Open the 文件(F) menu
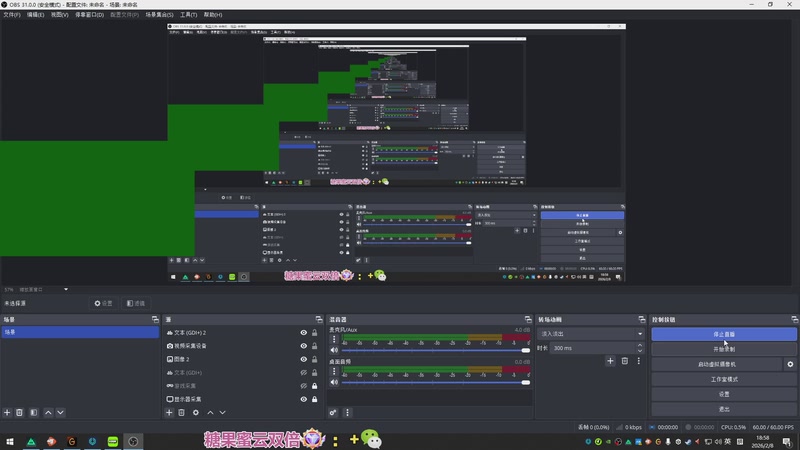The height and width of the screenshot is (450, 800). tap(12, 15)
